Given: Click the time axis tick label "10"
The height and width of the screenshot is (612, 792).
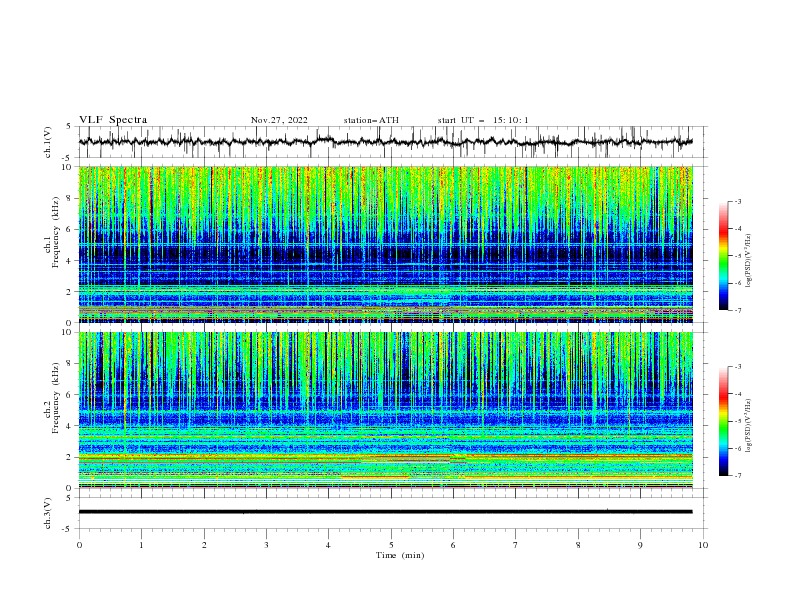Looking at the screenshot, I should coord(703,545).
